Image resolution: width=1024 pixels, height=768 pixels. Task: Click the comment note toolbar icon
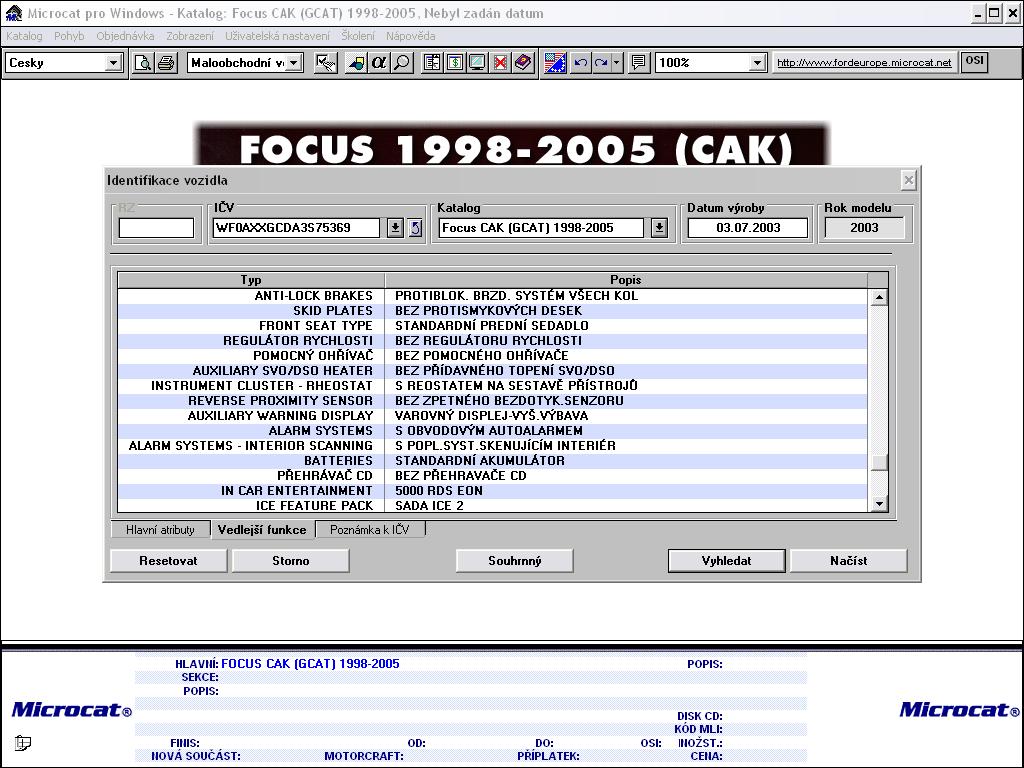tap(639, 63)
